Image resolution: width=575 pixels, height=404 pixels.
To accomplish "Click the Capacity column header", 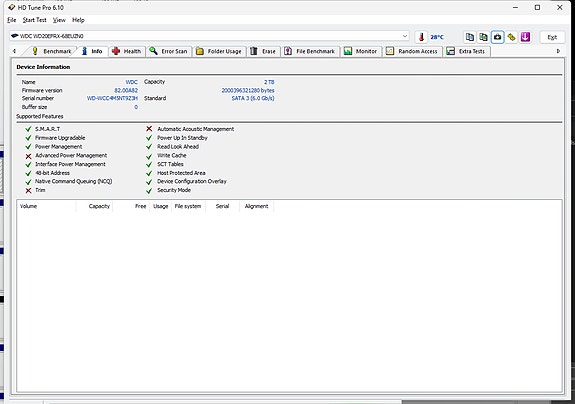I will click(99, 206).
